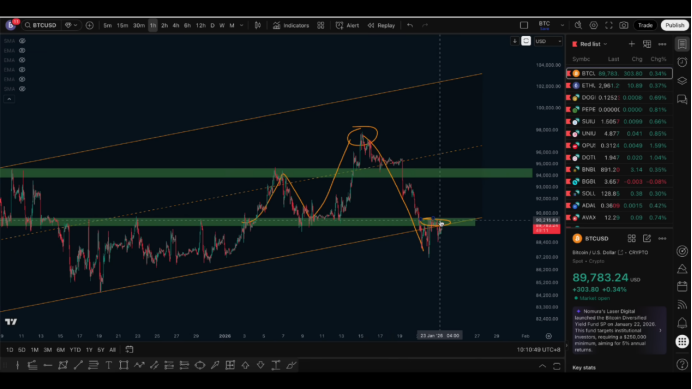This screenshot has height=389, width=692.
Task: Collapse the indicator legend arrow
Action: 9,99
